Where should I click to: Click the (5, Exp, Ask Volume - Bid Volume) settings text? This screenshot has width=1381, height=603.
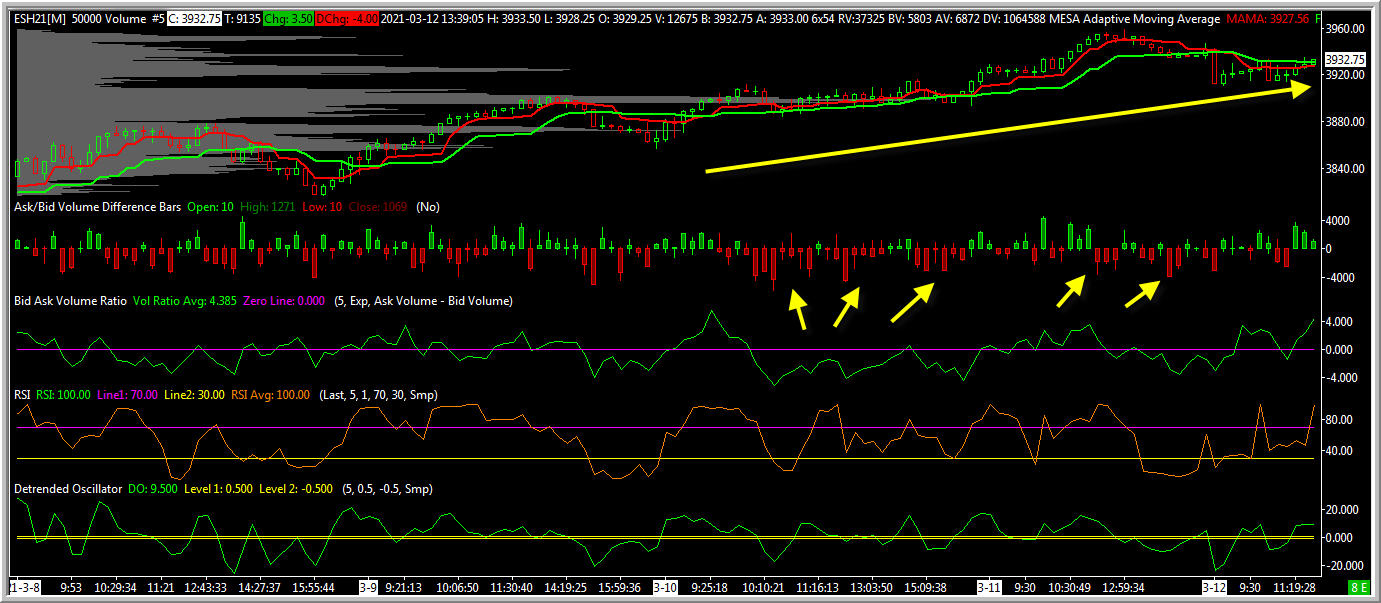click(423, 301)
